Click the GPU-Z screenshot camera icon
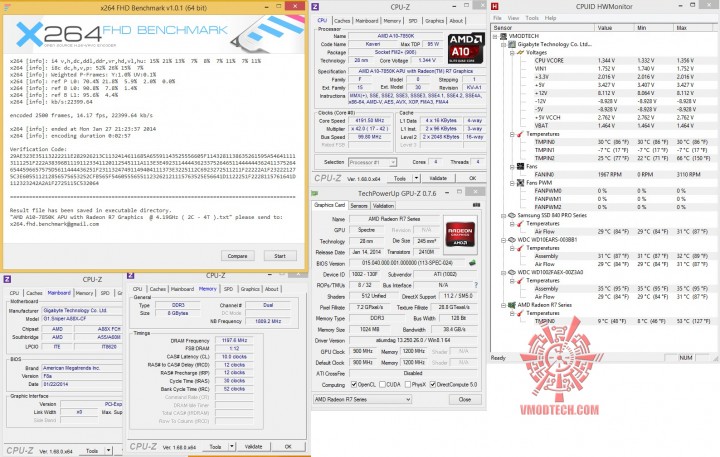This screenshot has width=720, height=457. click(x=476, y=205)
